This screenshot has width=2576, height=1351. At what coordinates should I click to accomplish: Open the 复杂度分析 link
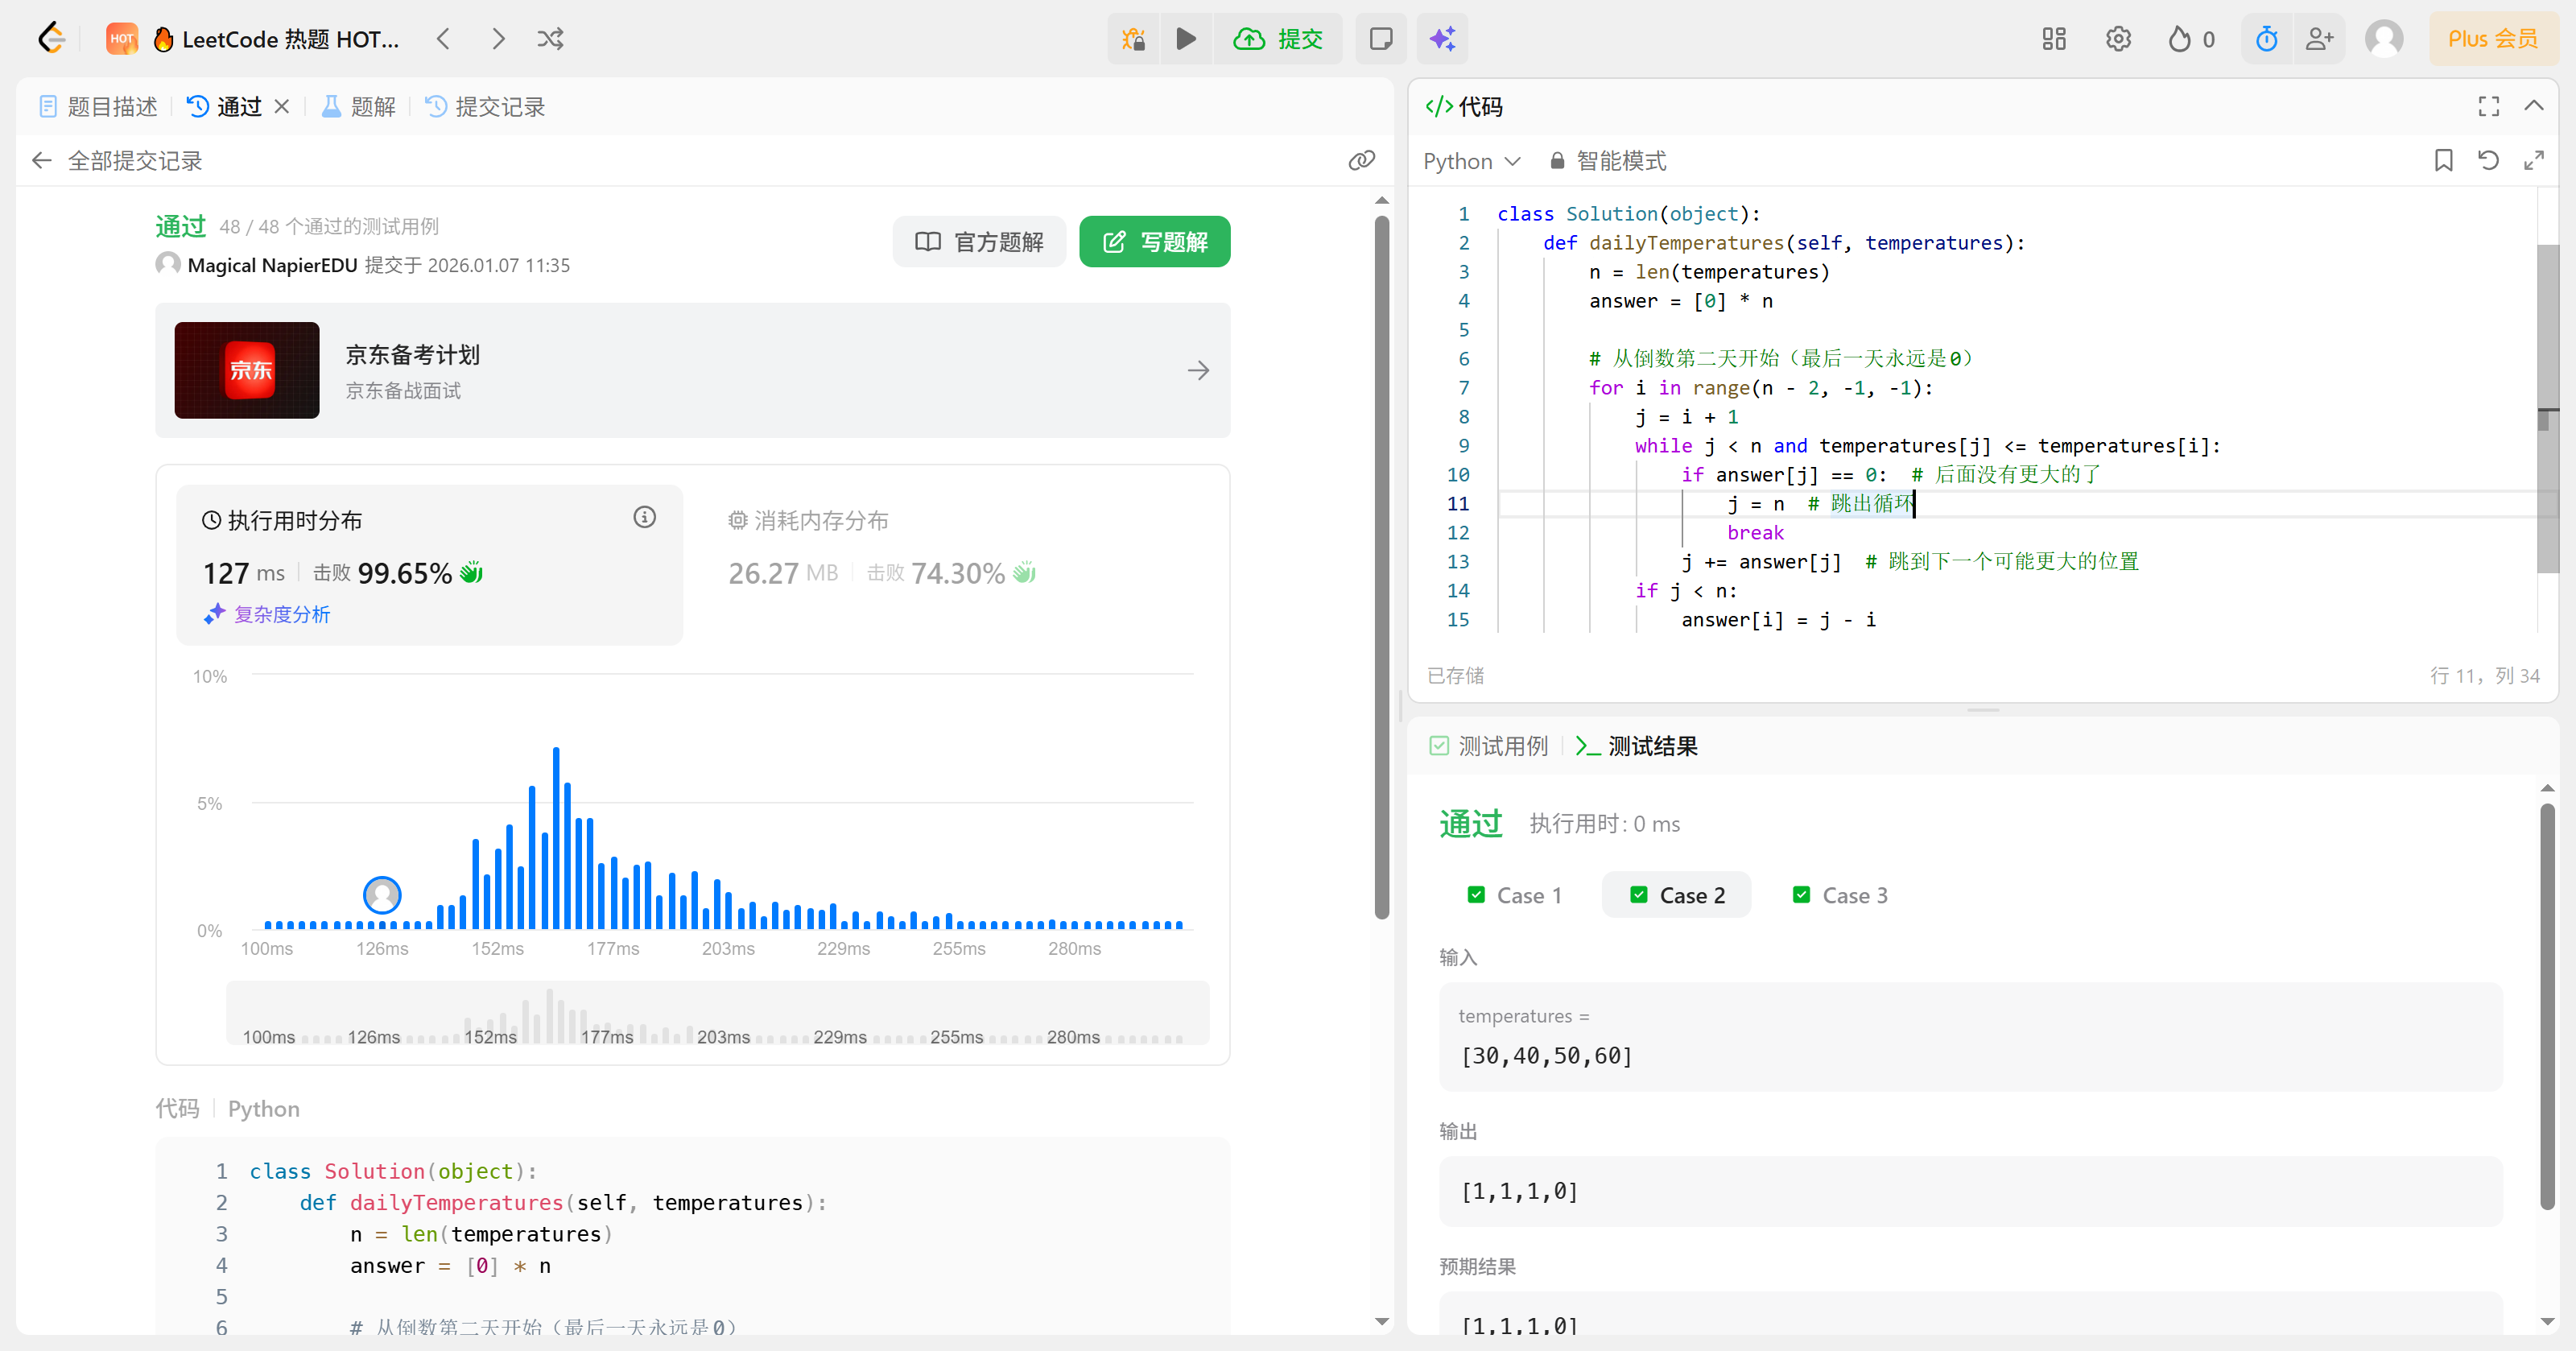(x=268, y=614)
